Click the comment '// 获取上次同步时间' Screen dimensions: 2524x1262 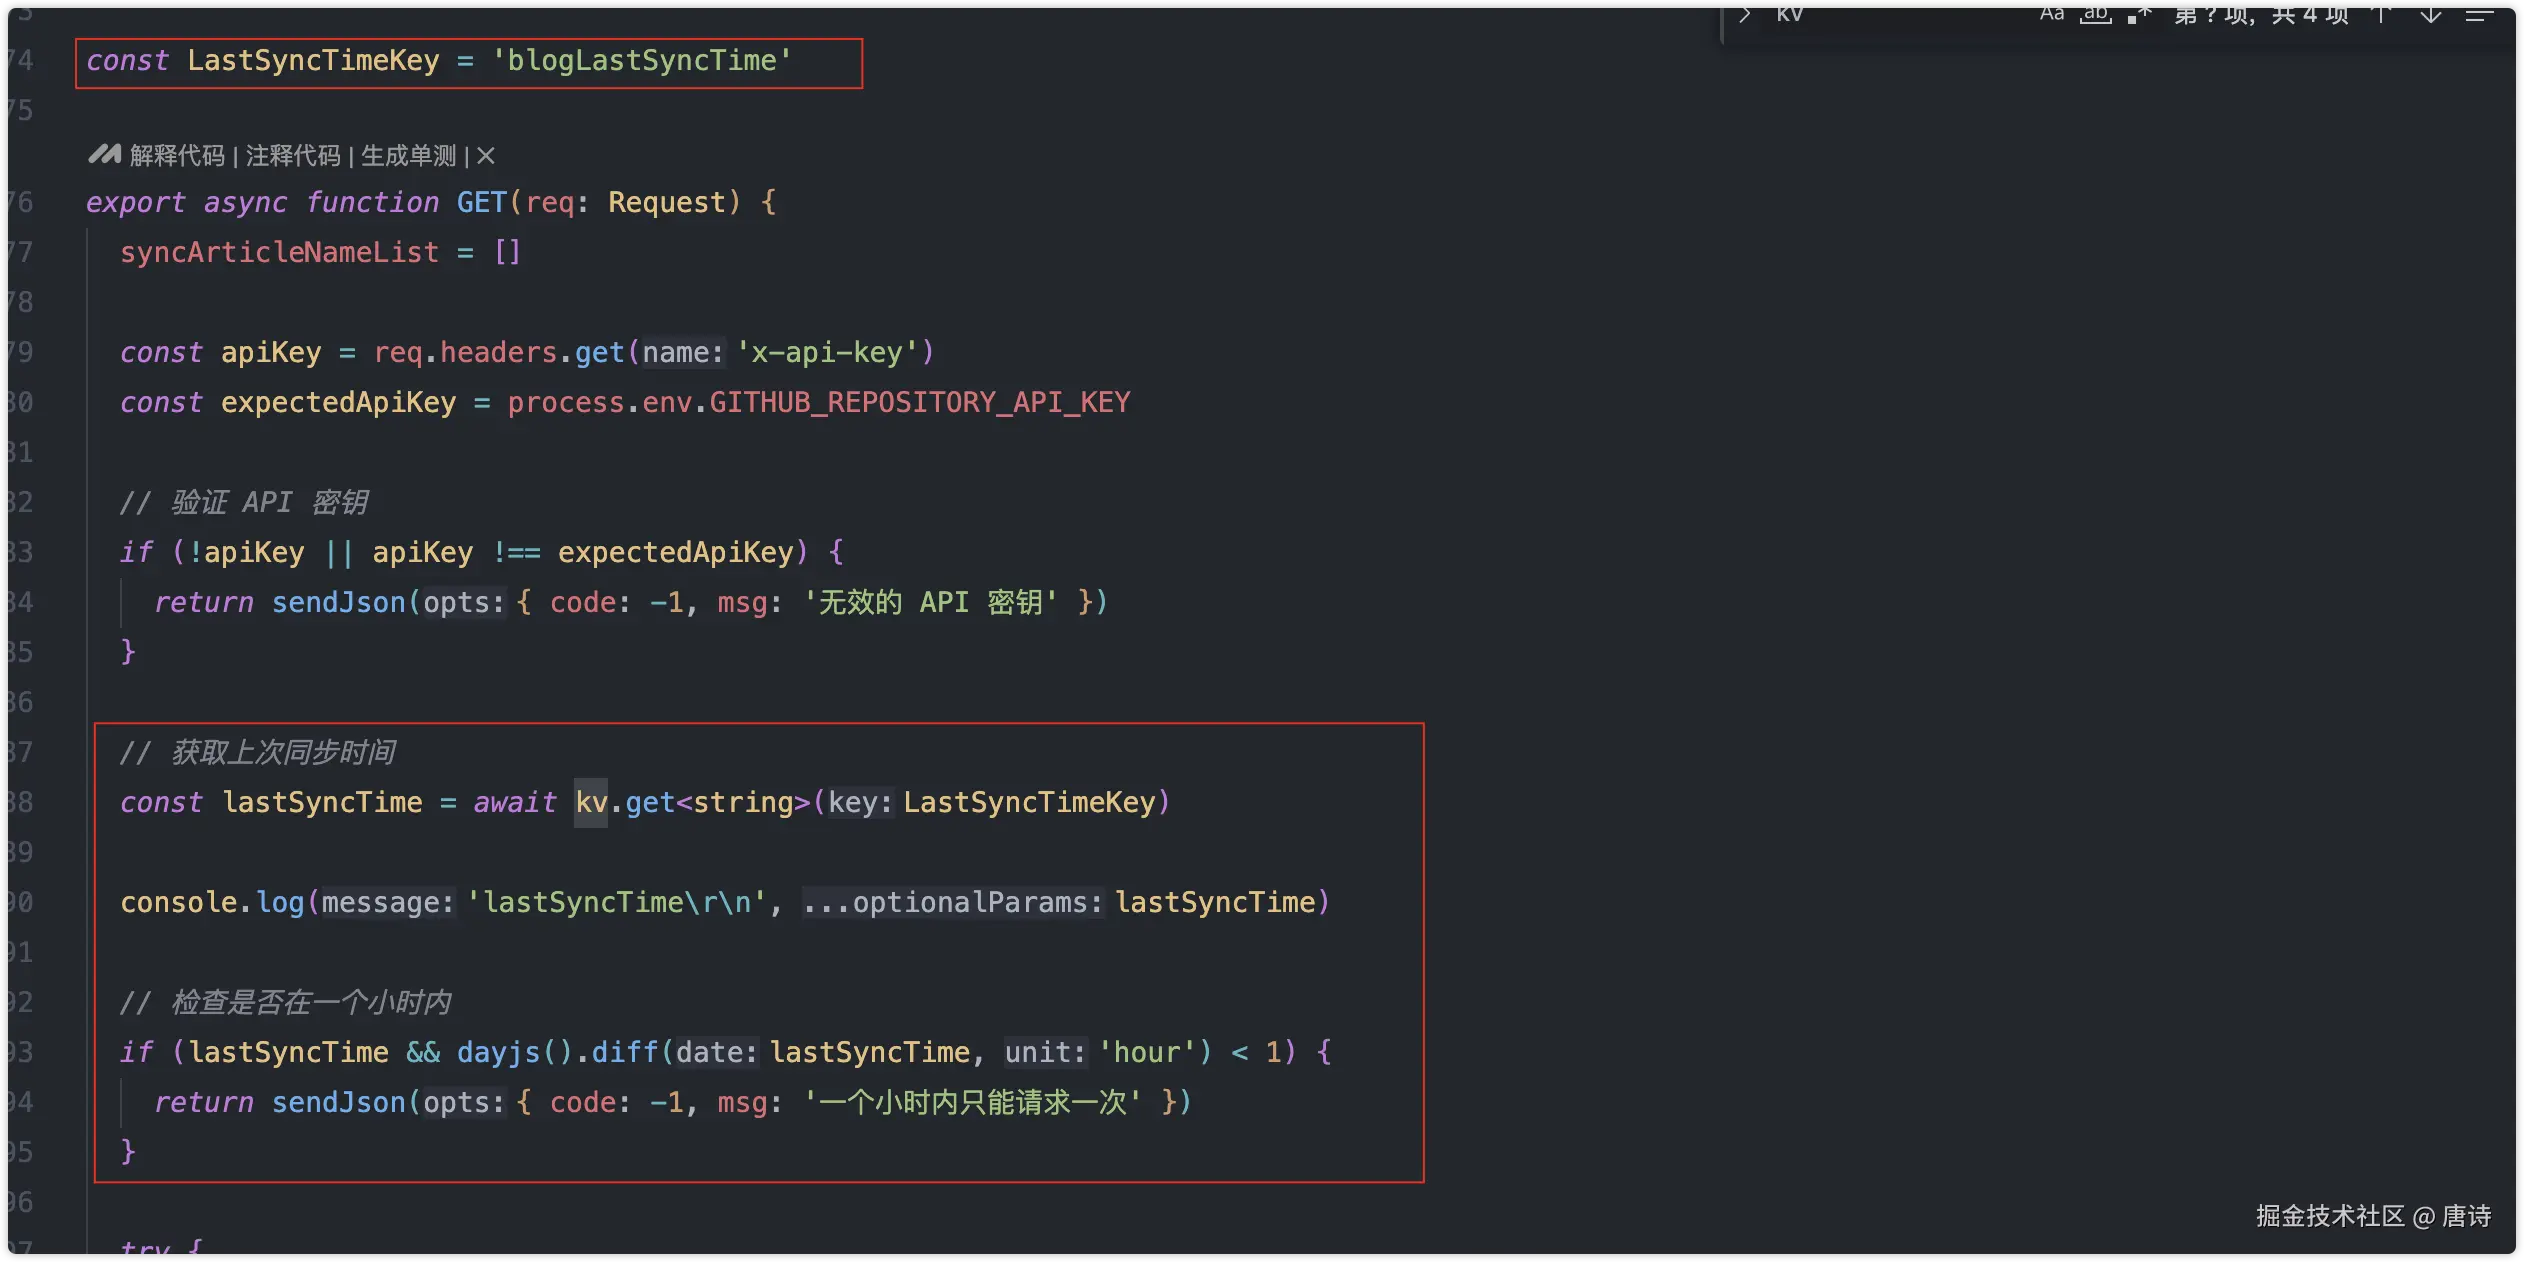[x=257, y=752]
